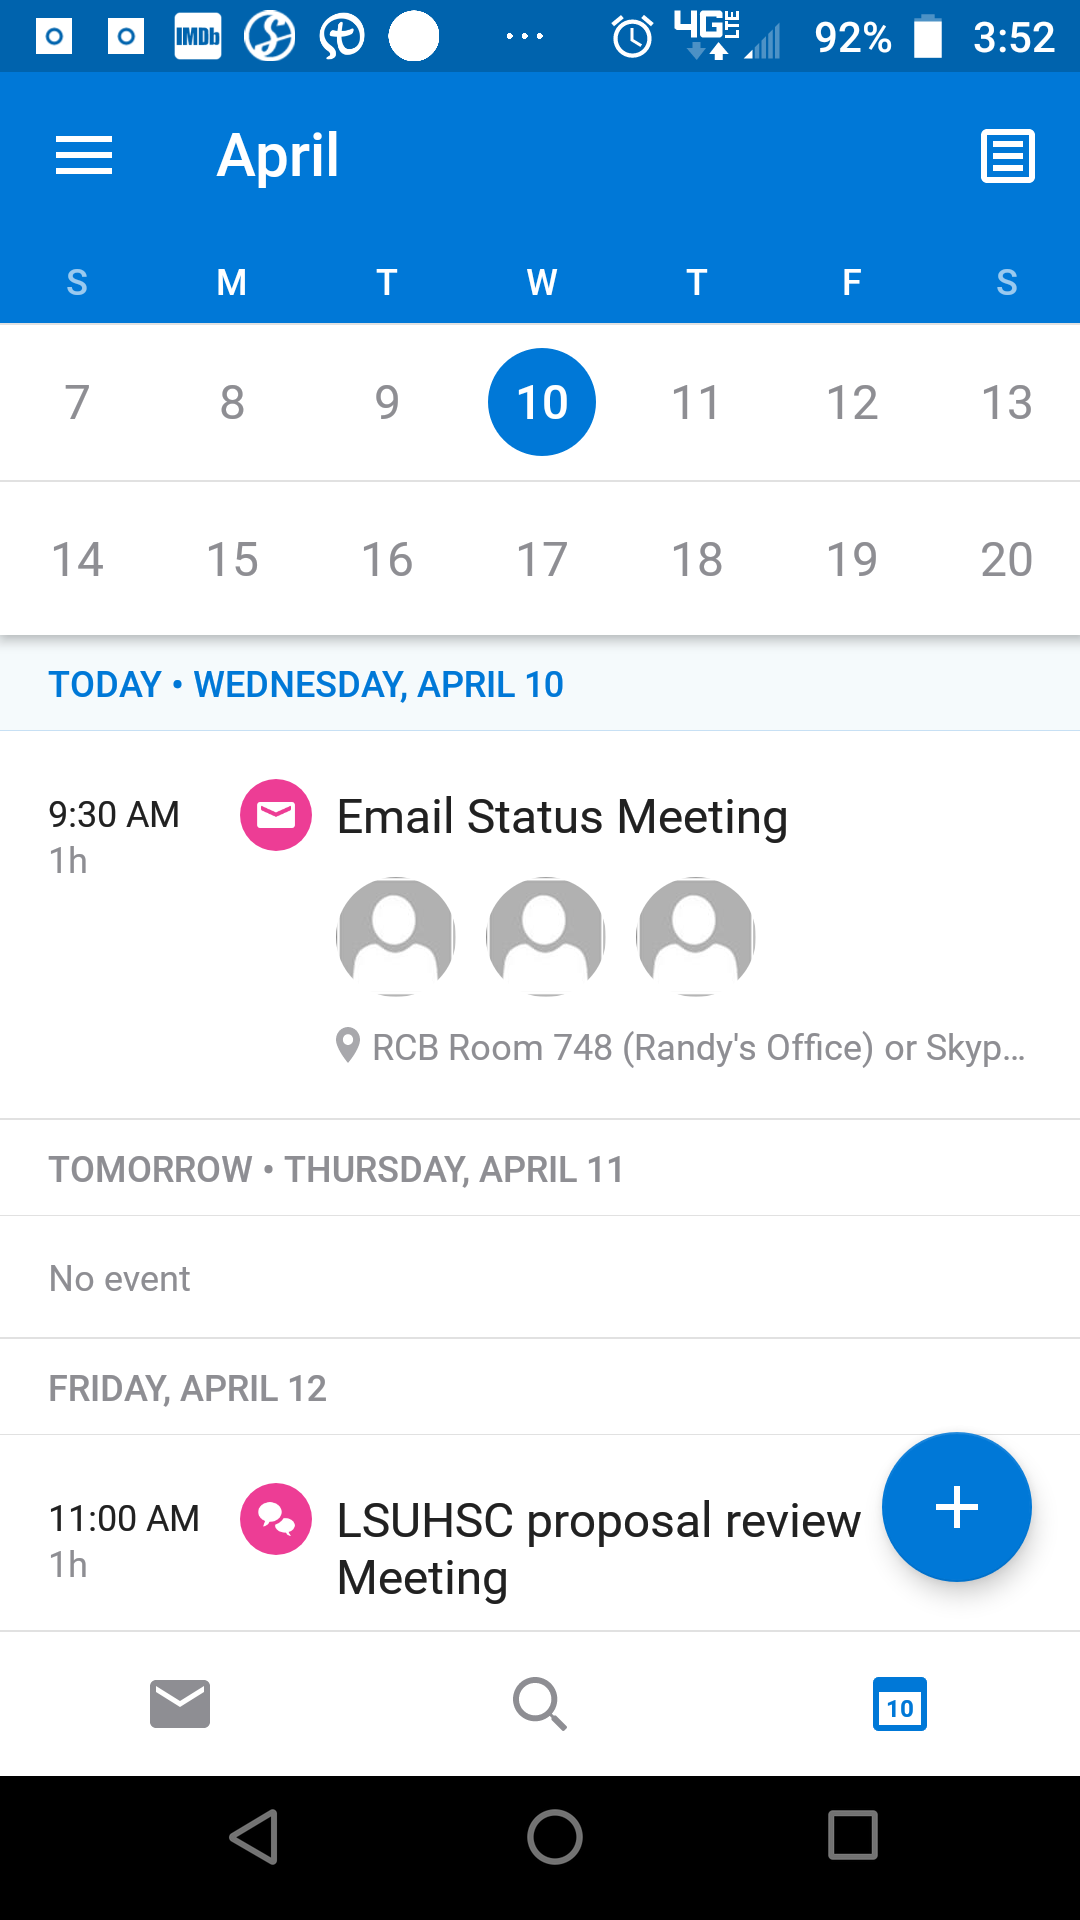Open the Mail tab
Image resolution: width=1080 pixels, height=1920 pixels.
[x=180, y=1704]
